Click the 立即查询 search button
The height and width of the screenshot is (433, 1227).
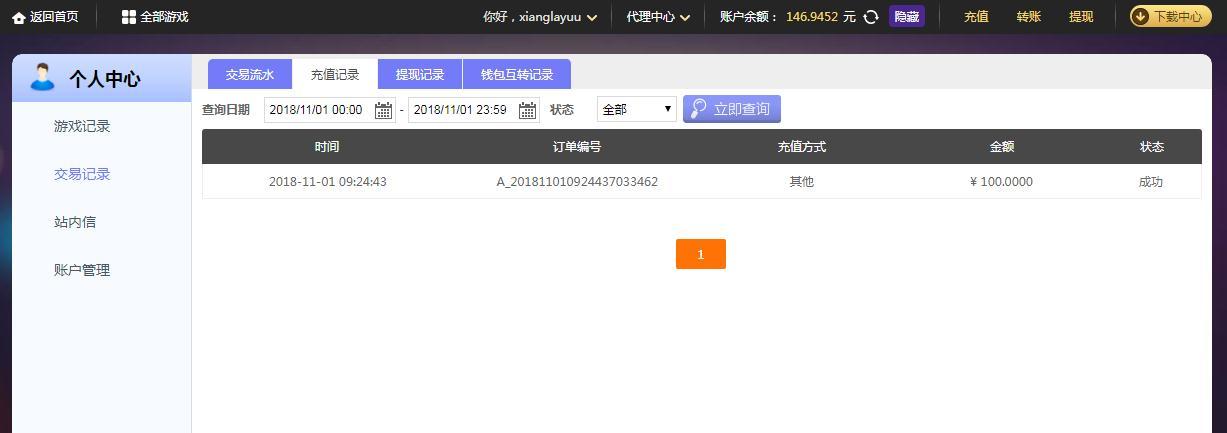(x=732, y=109)
